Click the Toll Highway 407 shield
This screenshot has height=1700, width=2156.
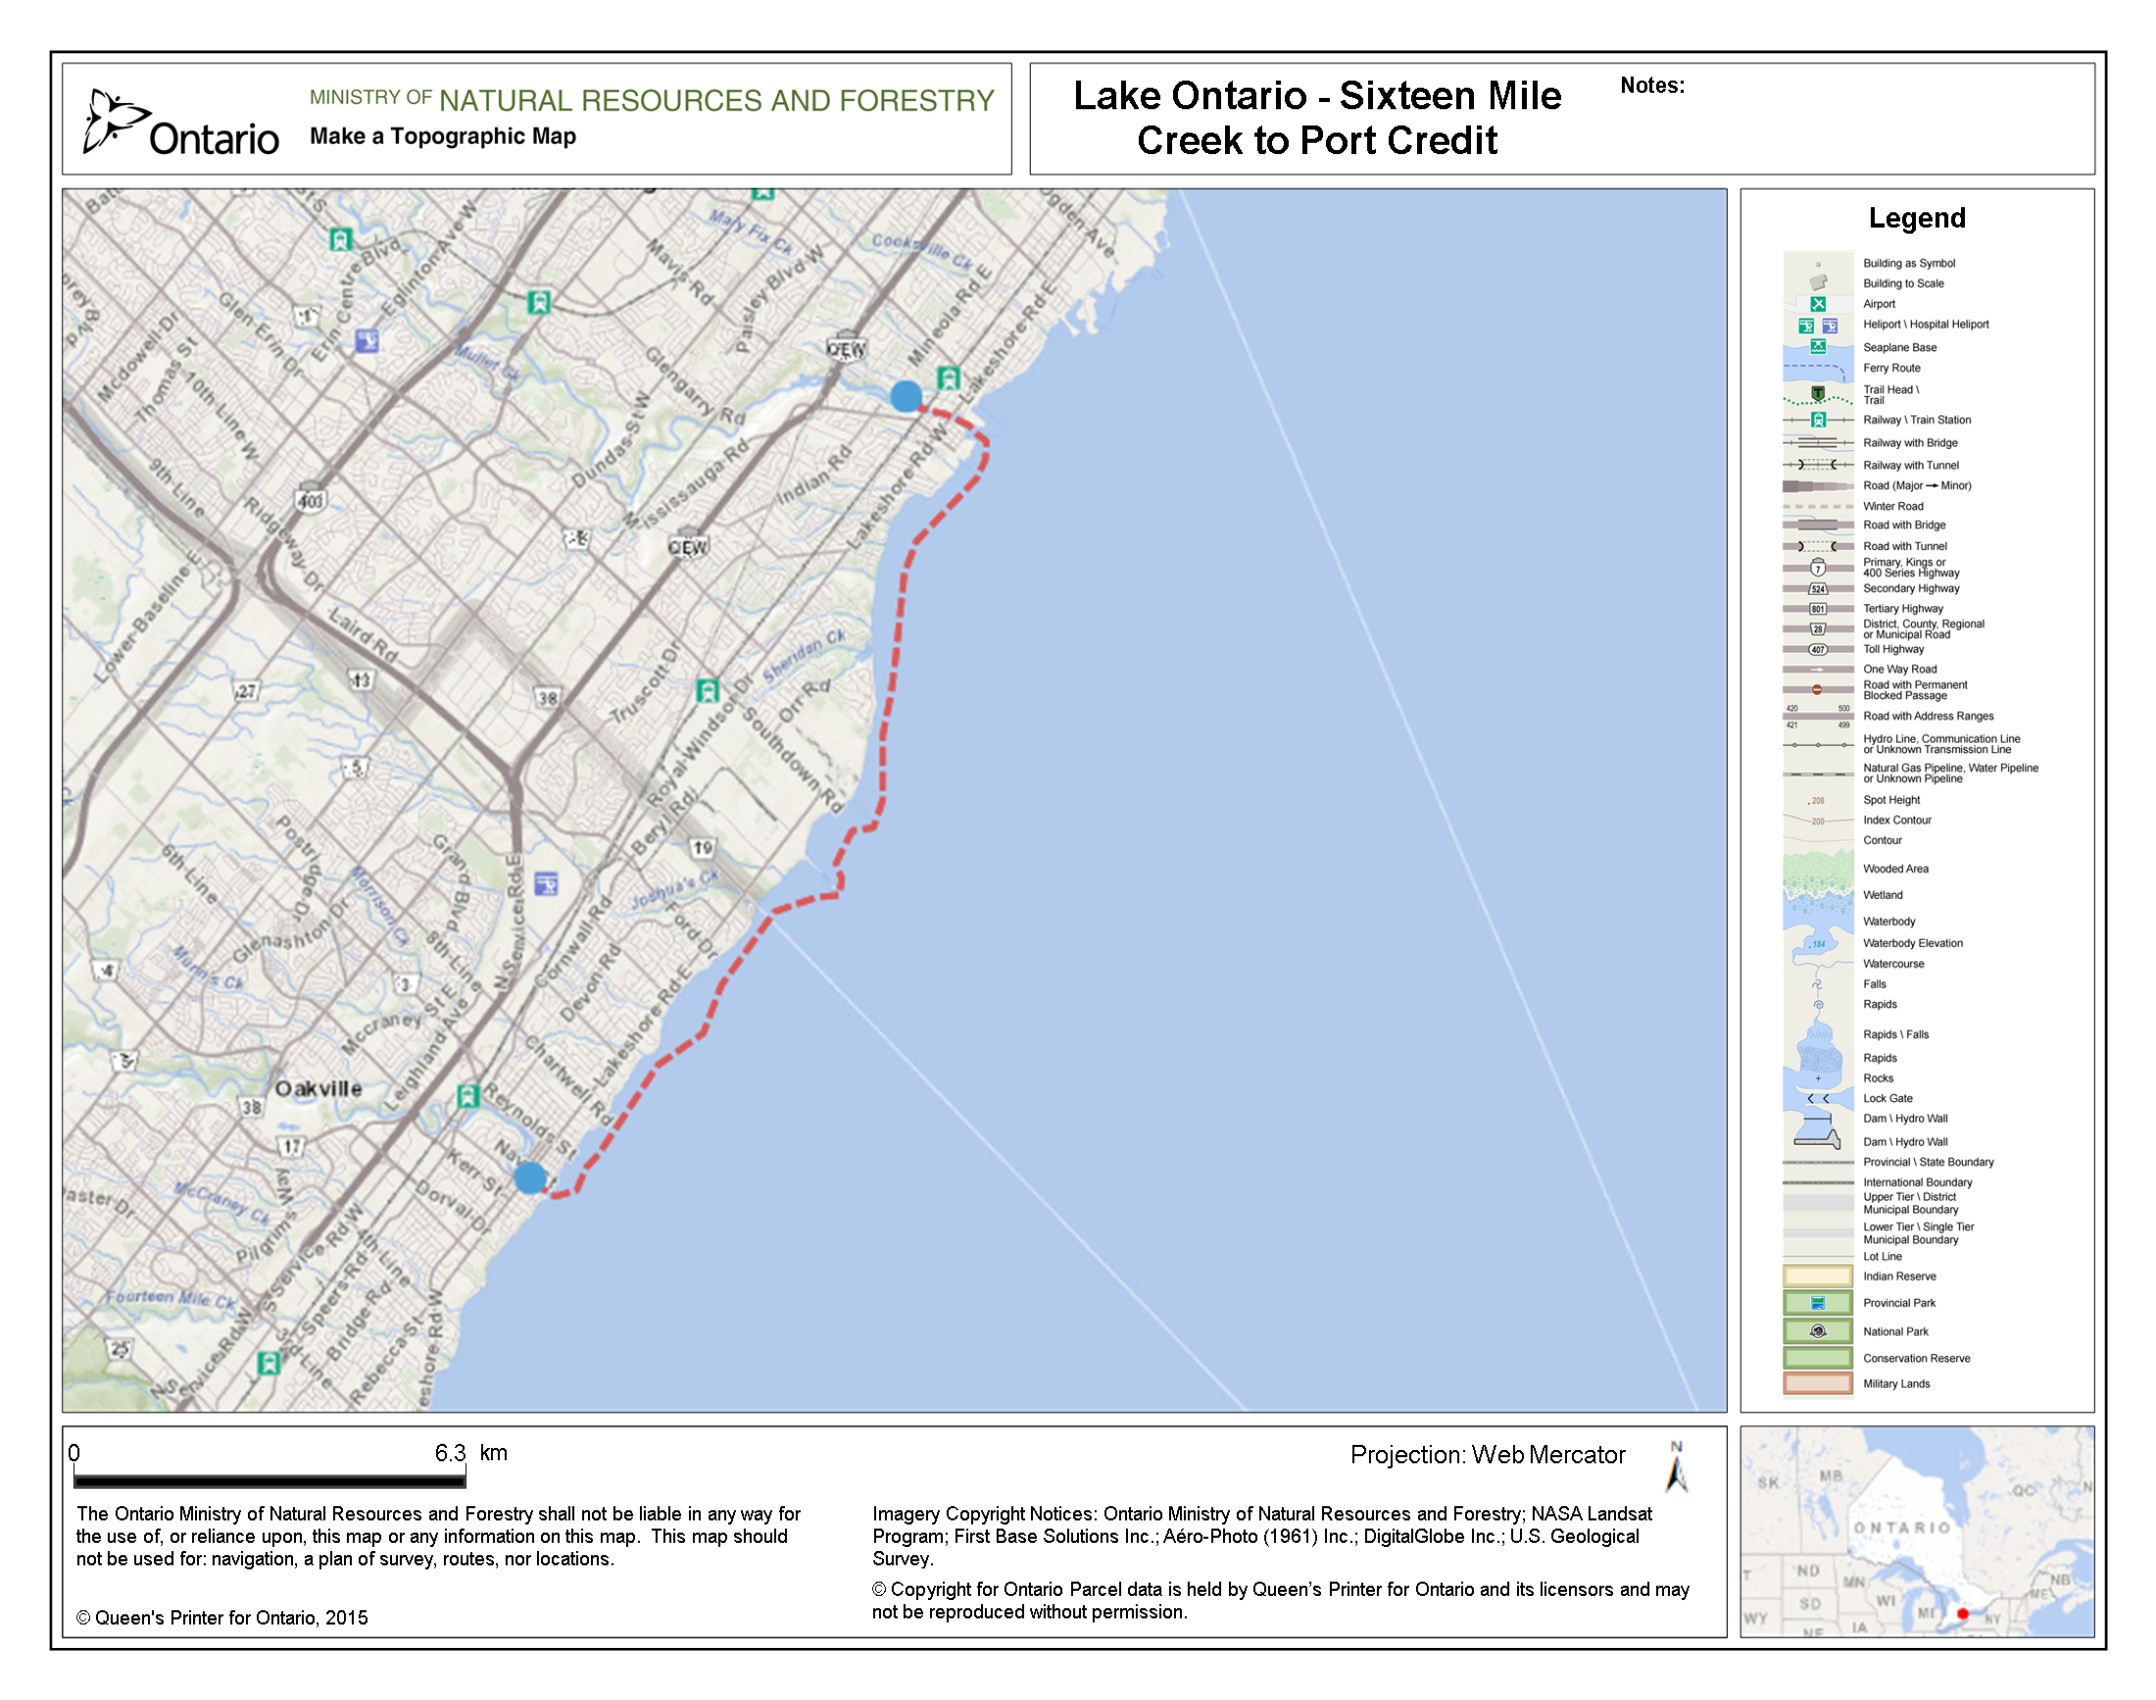pyautogui.click(x=1817, y=650)
